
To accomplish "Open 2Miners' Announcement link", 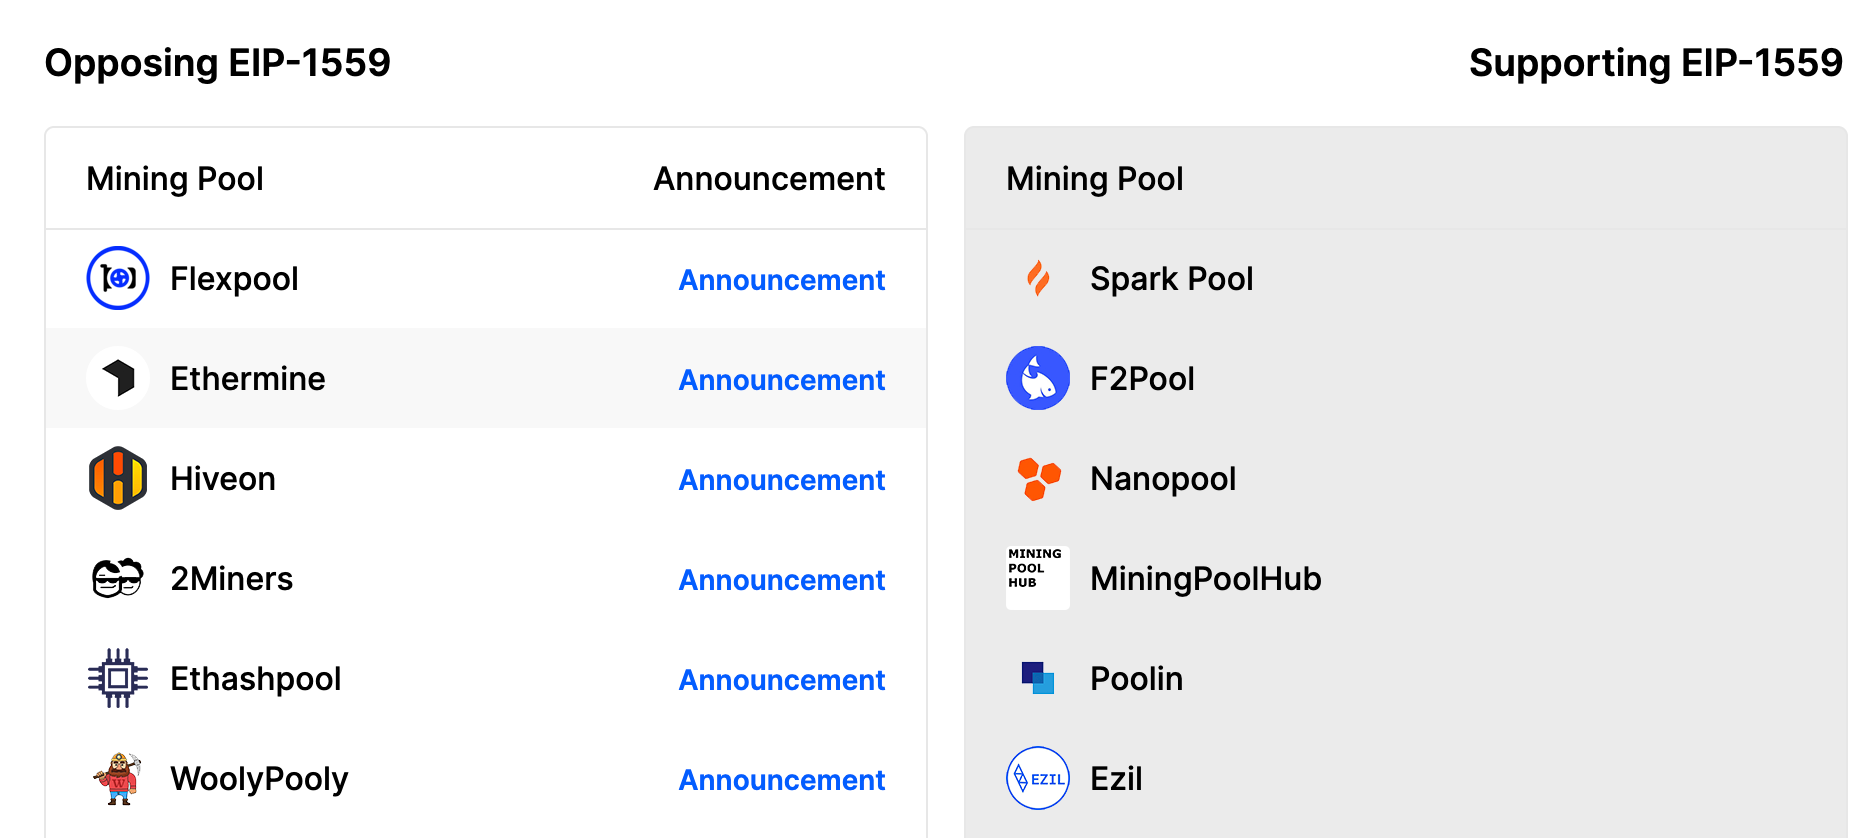I will [x=782, y=580].
